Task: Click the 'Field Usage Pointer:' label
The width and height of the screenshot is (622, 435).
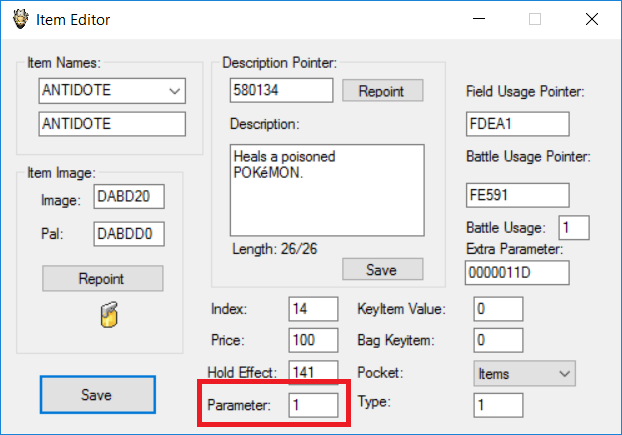Action: click(525, 92)
